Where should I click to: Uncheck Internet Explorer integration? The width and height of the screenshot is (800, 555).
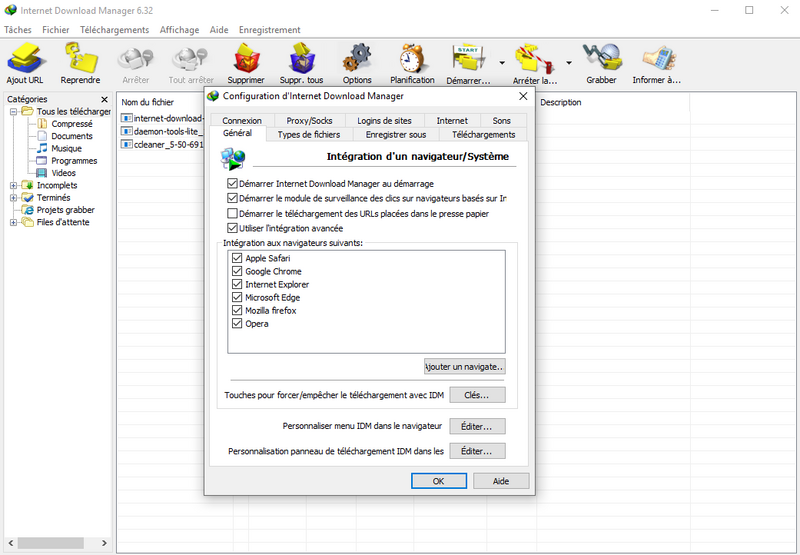(237, 284)
